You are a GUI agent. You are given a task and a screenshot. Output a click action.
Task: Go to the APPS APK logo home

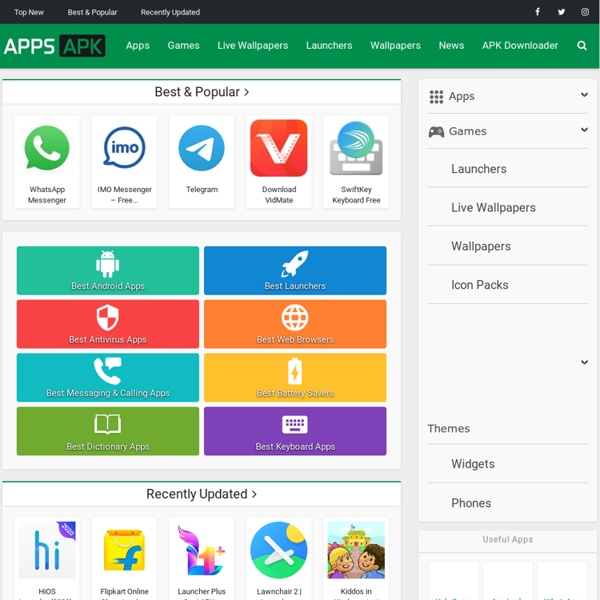pyautogui.click(x=54, y=46)
